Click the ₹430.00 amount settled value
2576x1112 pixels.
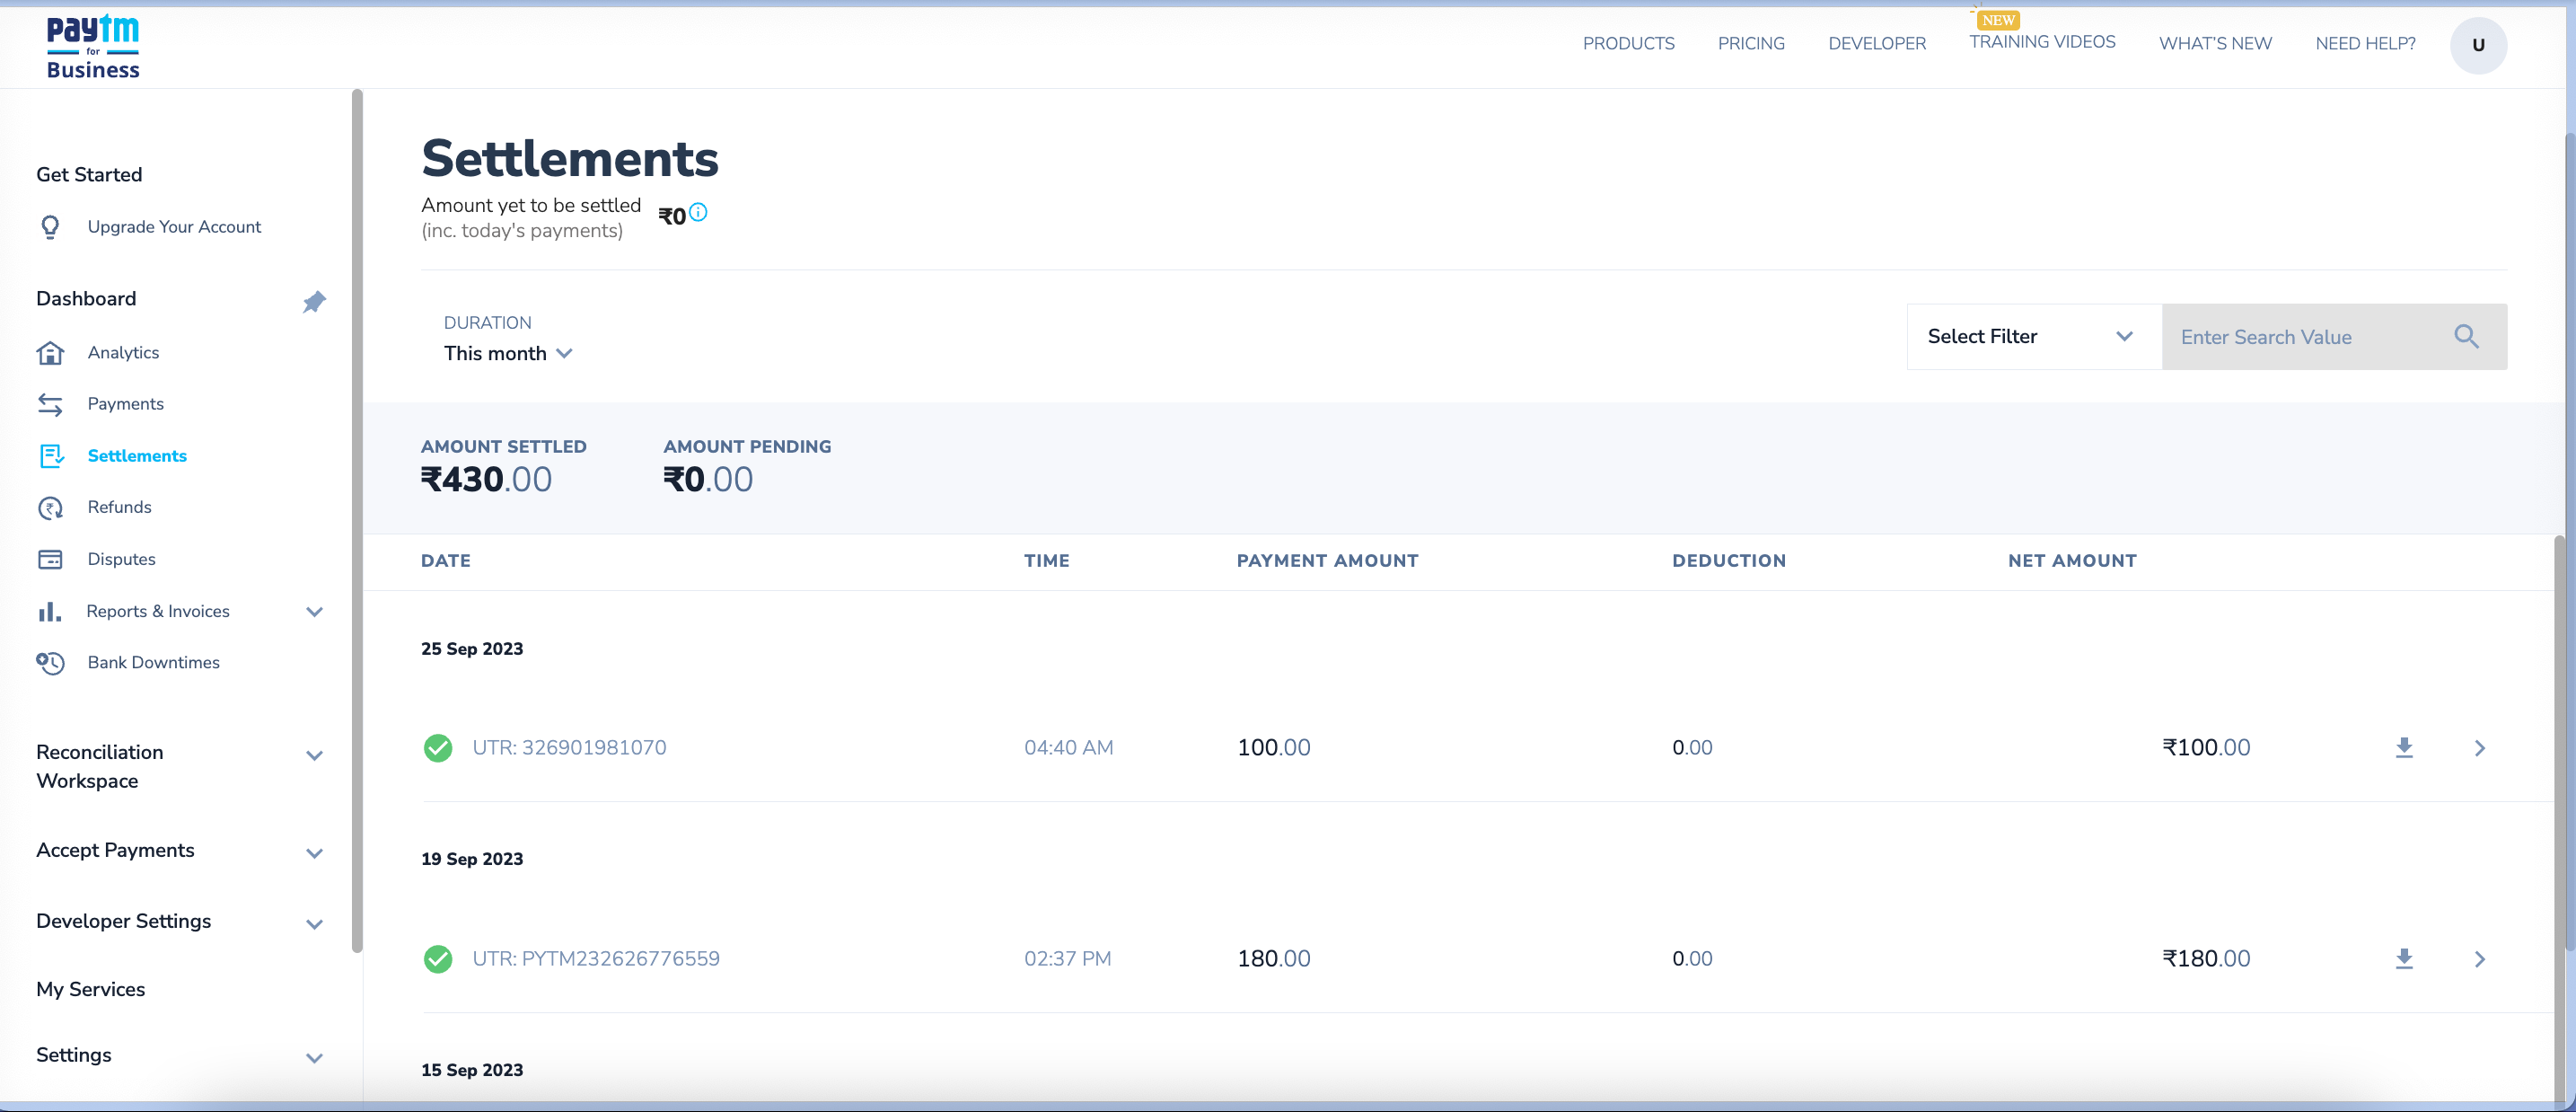(486, 480)
